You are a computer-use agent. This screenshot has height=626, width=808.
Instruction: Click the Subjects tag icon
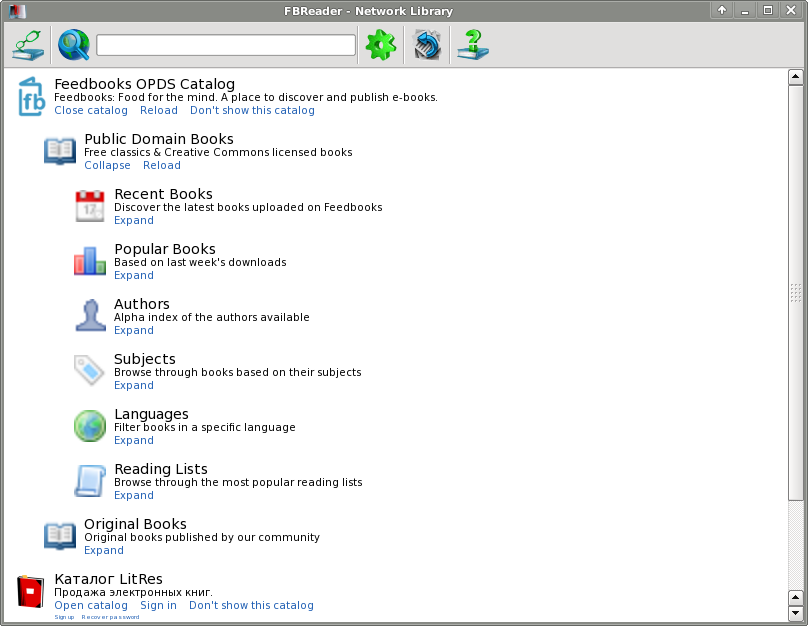pos(89,370)
